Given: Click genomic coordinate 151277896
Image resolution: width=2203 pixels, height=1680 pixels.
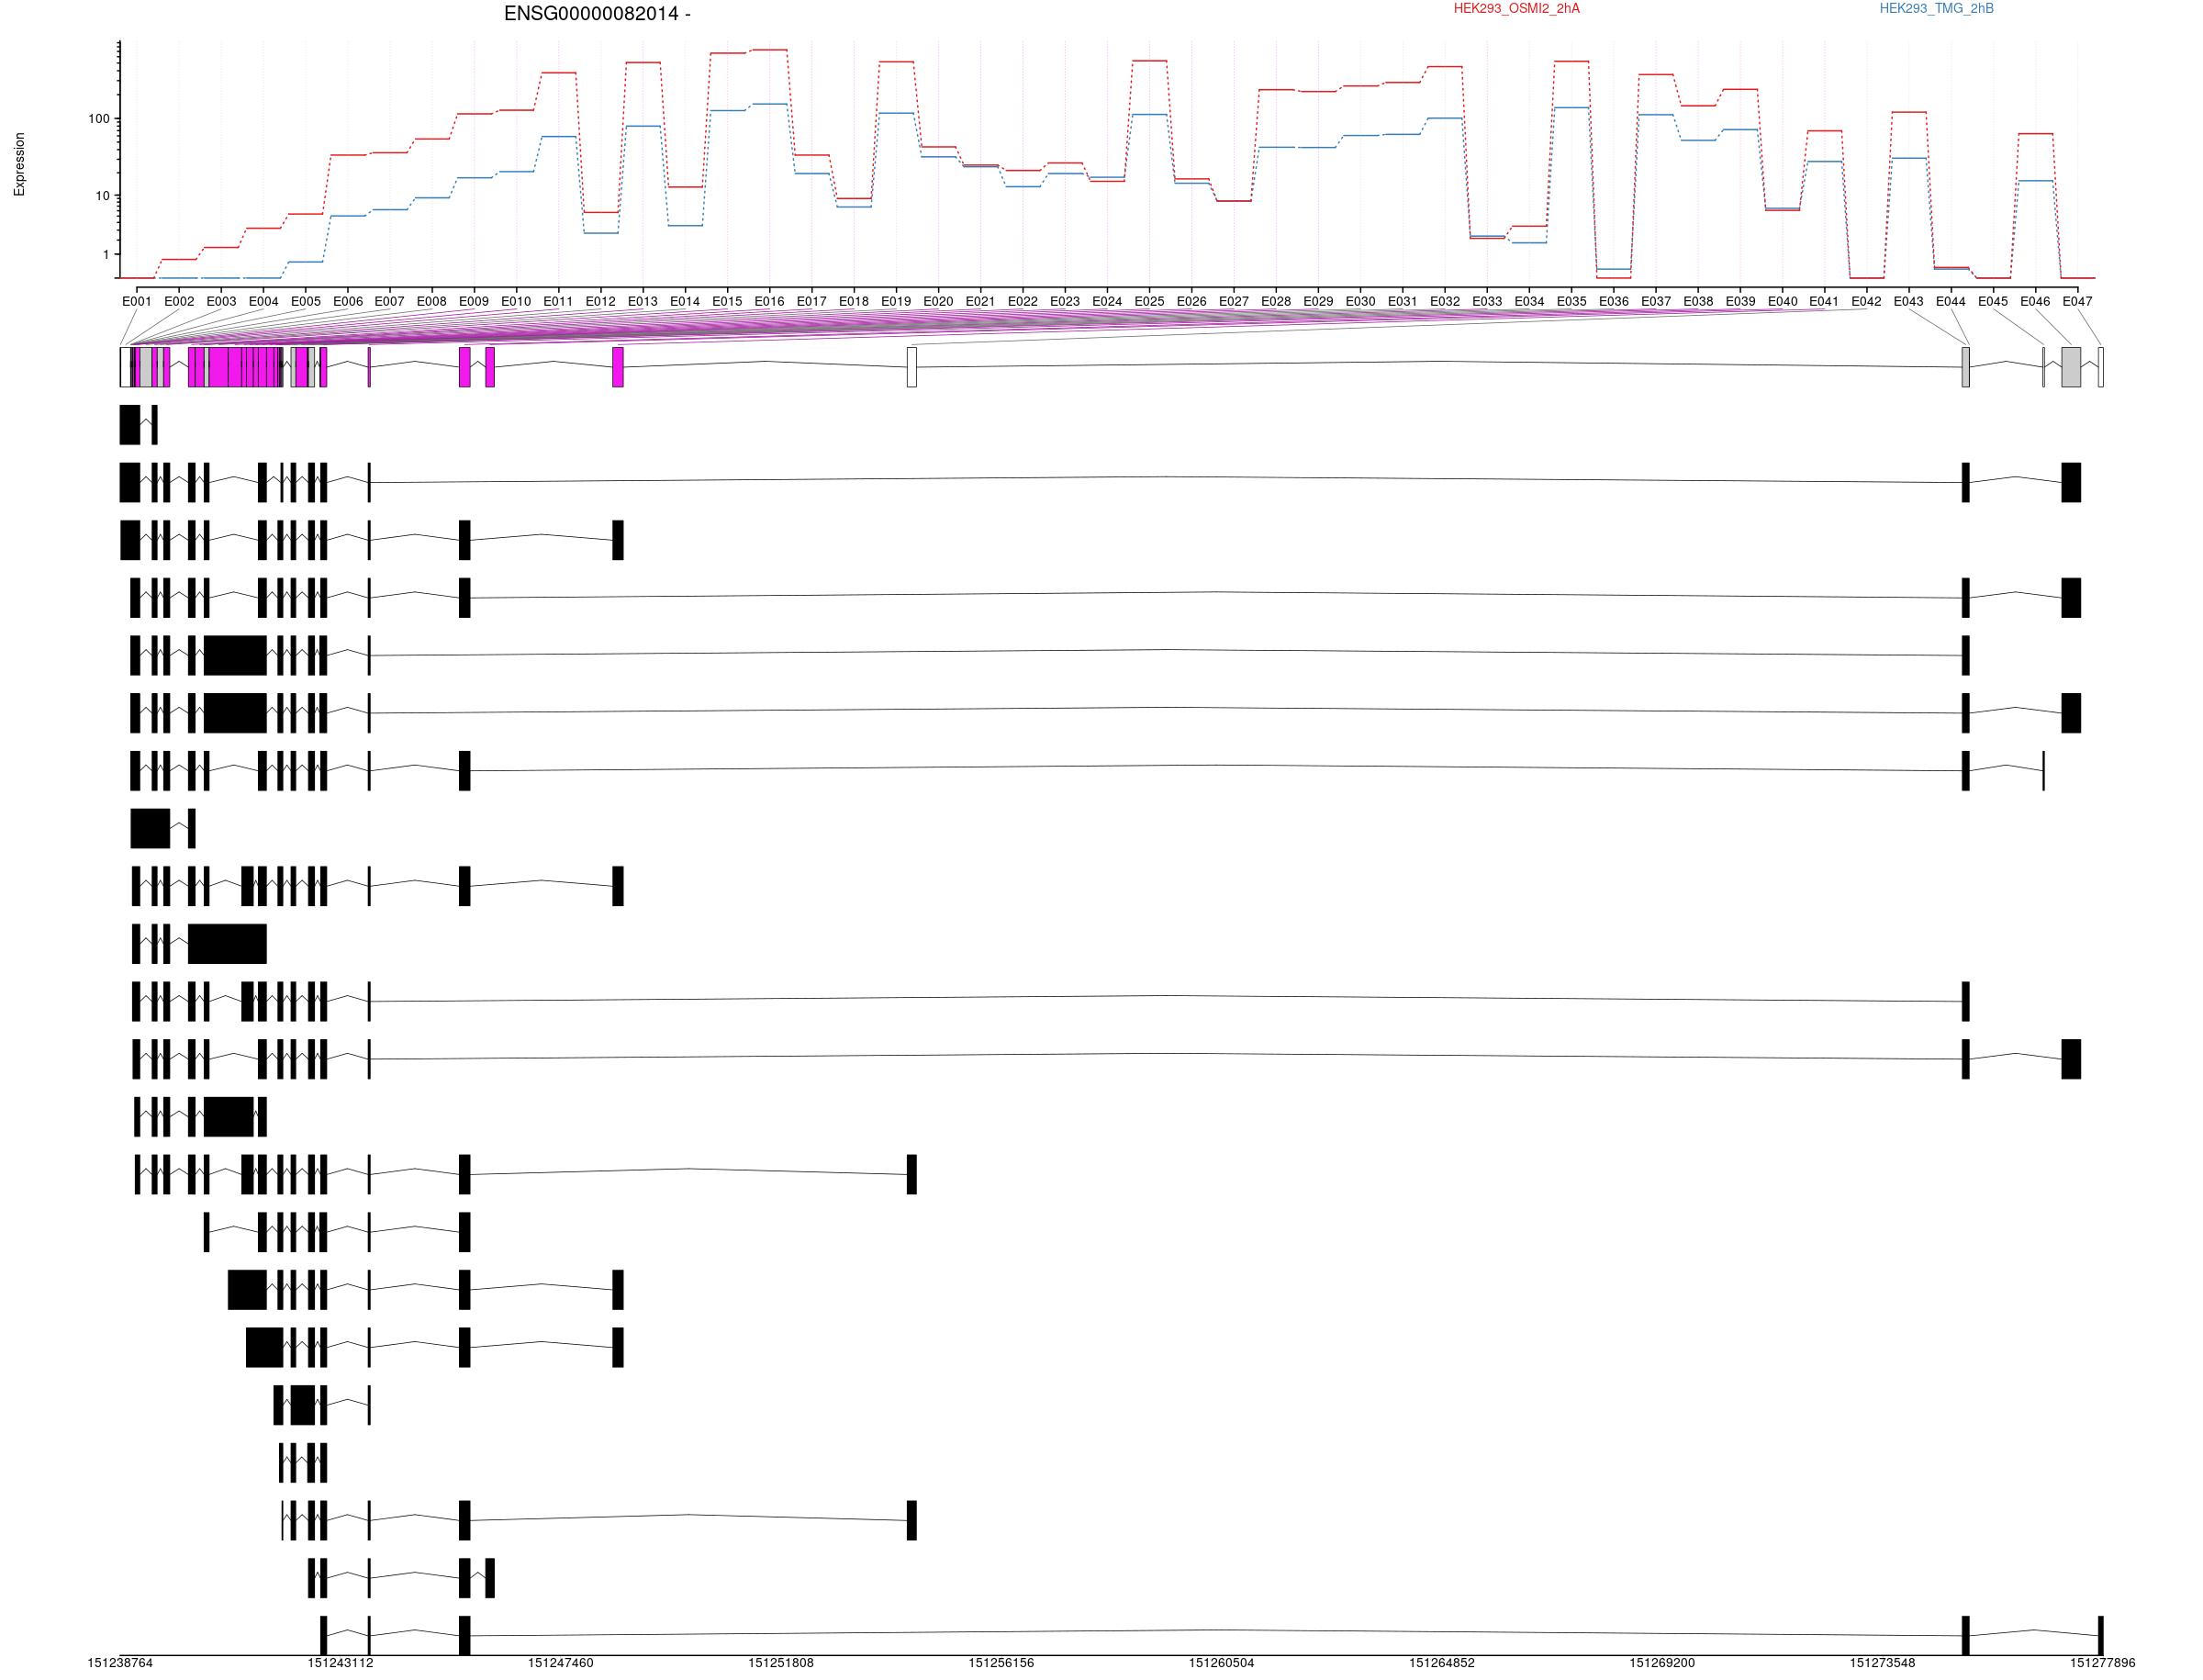Looking at the screenshot, I should coord(2102,1663).
